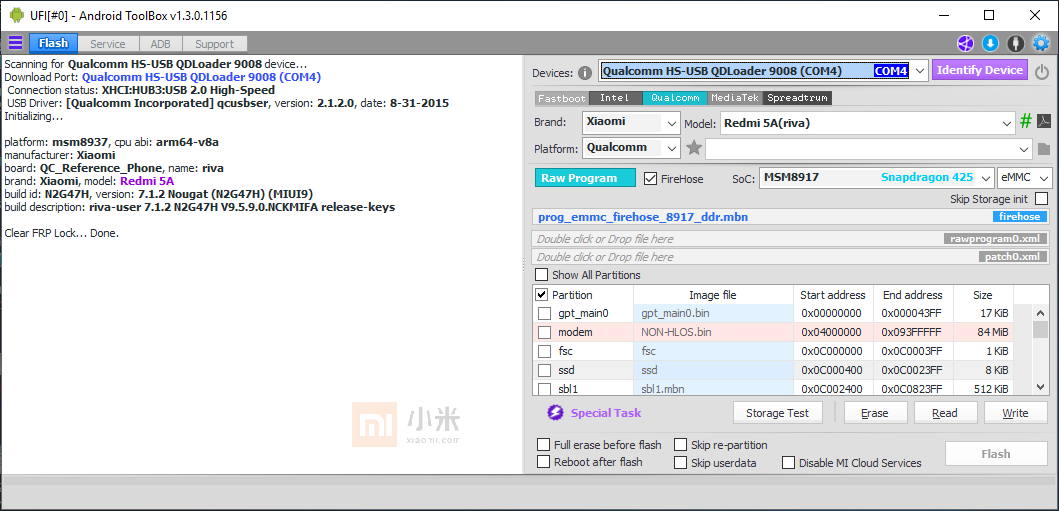
Task: Click the blue download updates icon
Action: [990, 44]
